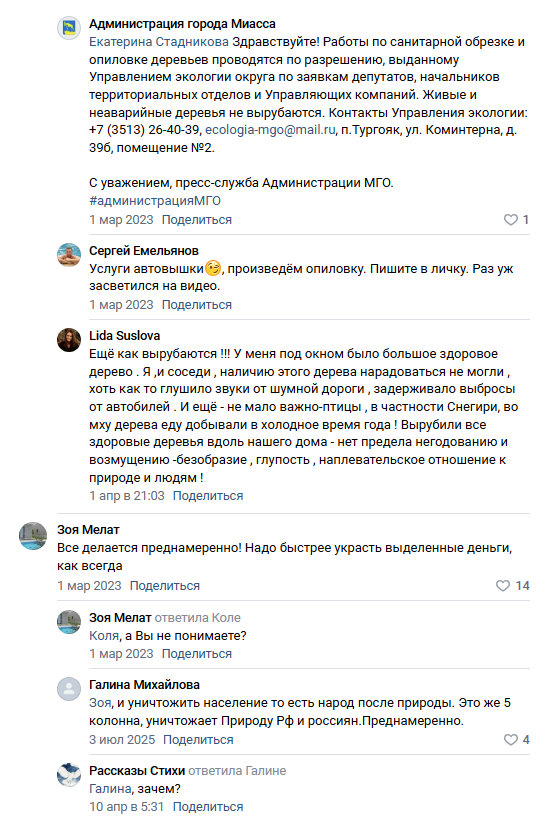548x820 pixels.
Task: Click 'ответила Коле' reply reference
Action: [198, 618]
